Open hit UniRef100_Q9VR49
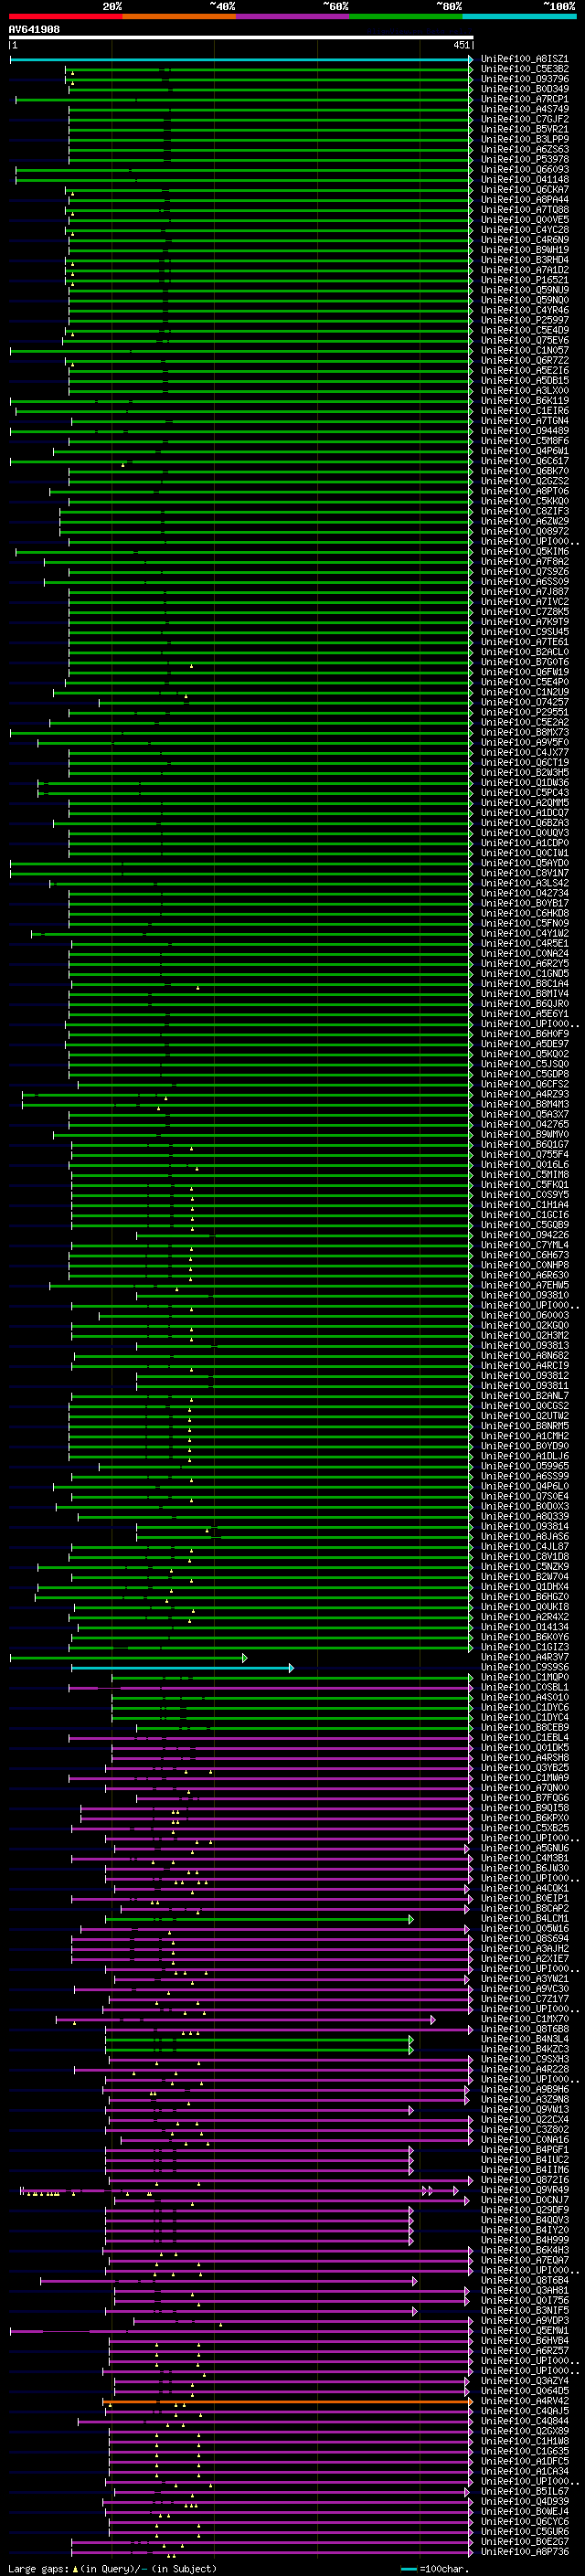The image size is (585, 2576). coord(524,2190)
